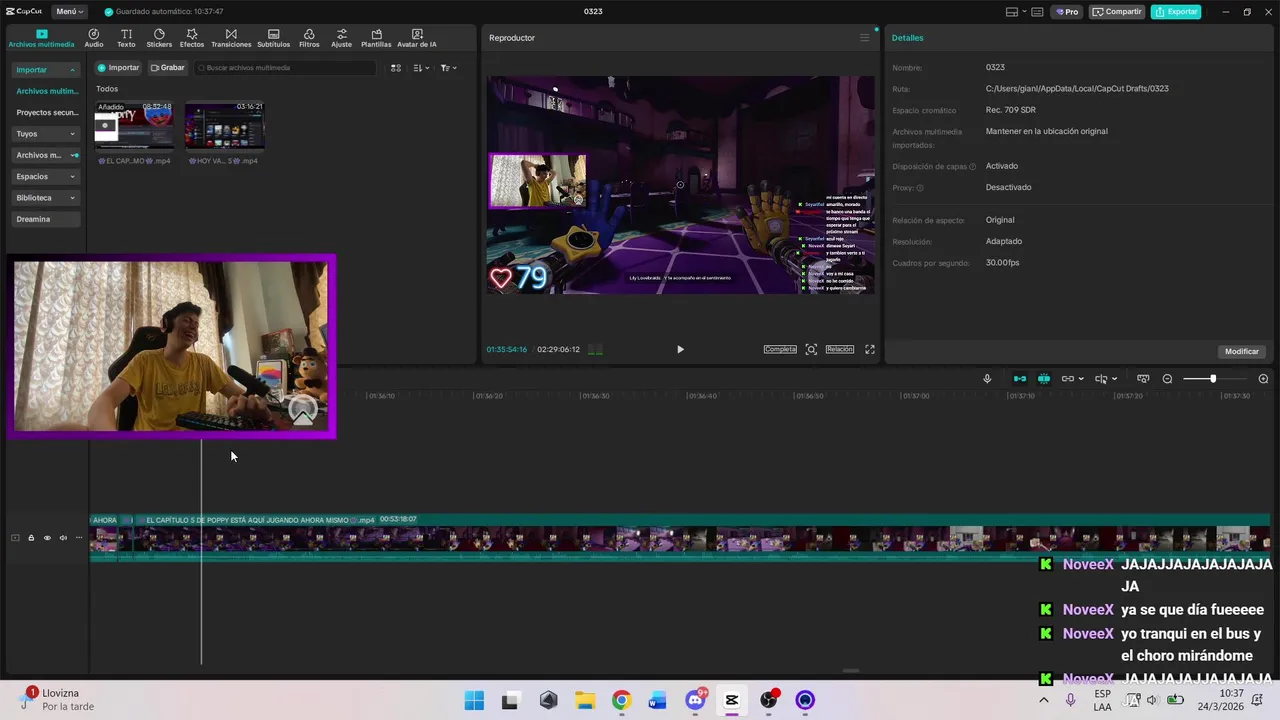1280x720 pixels.
Task: Expand the Biblioteca sidebar section
Action: 46,198
